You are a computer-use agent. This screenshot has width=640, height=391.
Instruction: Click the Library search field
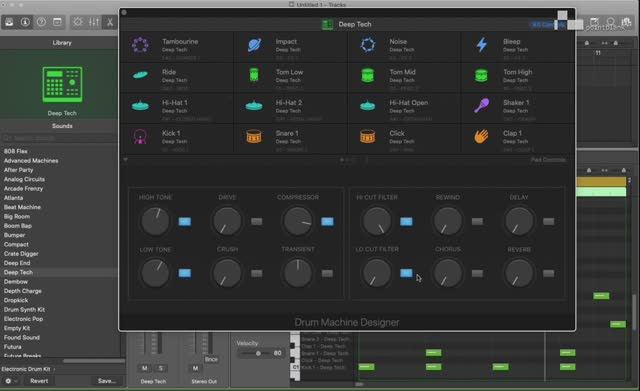pyautogui.click(x=60, y=138)
